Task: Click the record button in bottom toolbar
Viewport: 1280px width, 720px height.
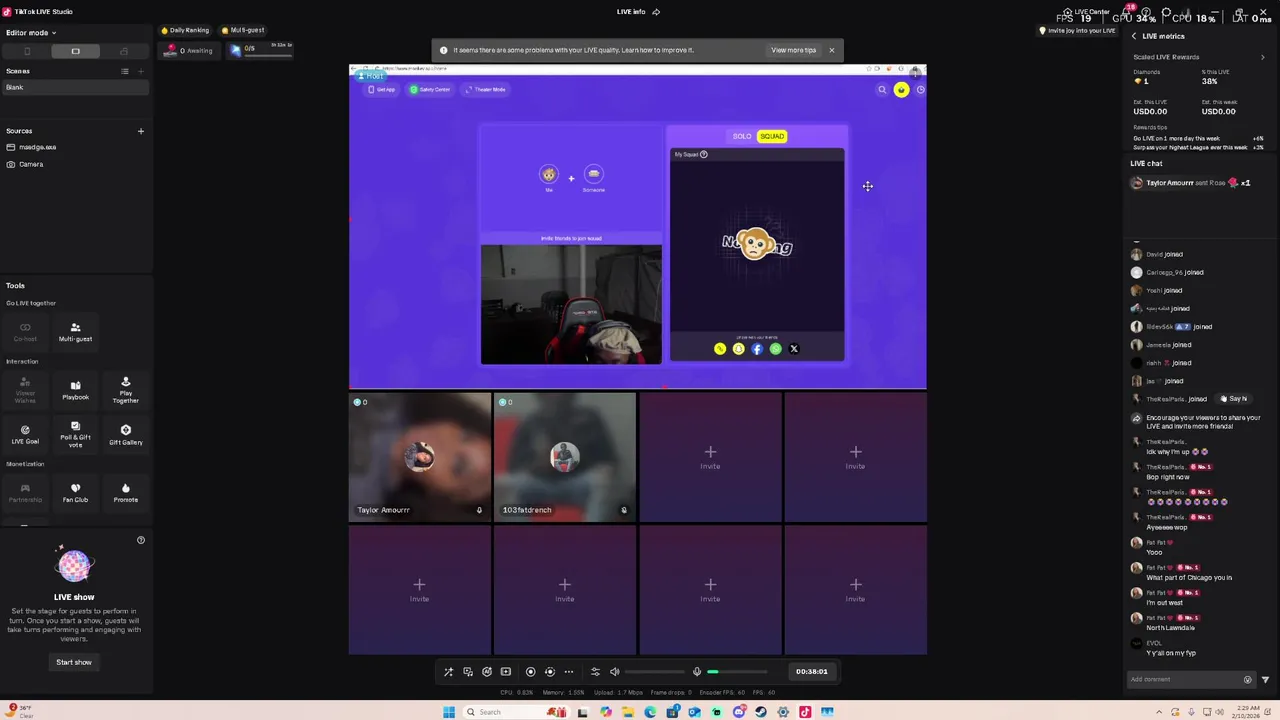Action: [x=530, y=672]
